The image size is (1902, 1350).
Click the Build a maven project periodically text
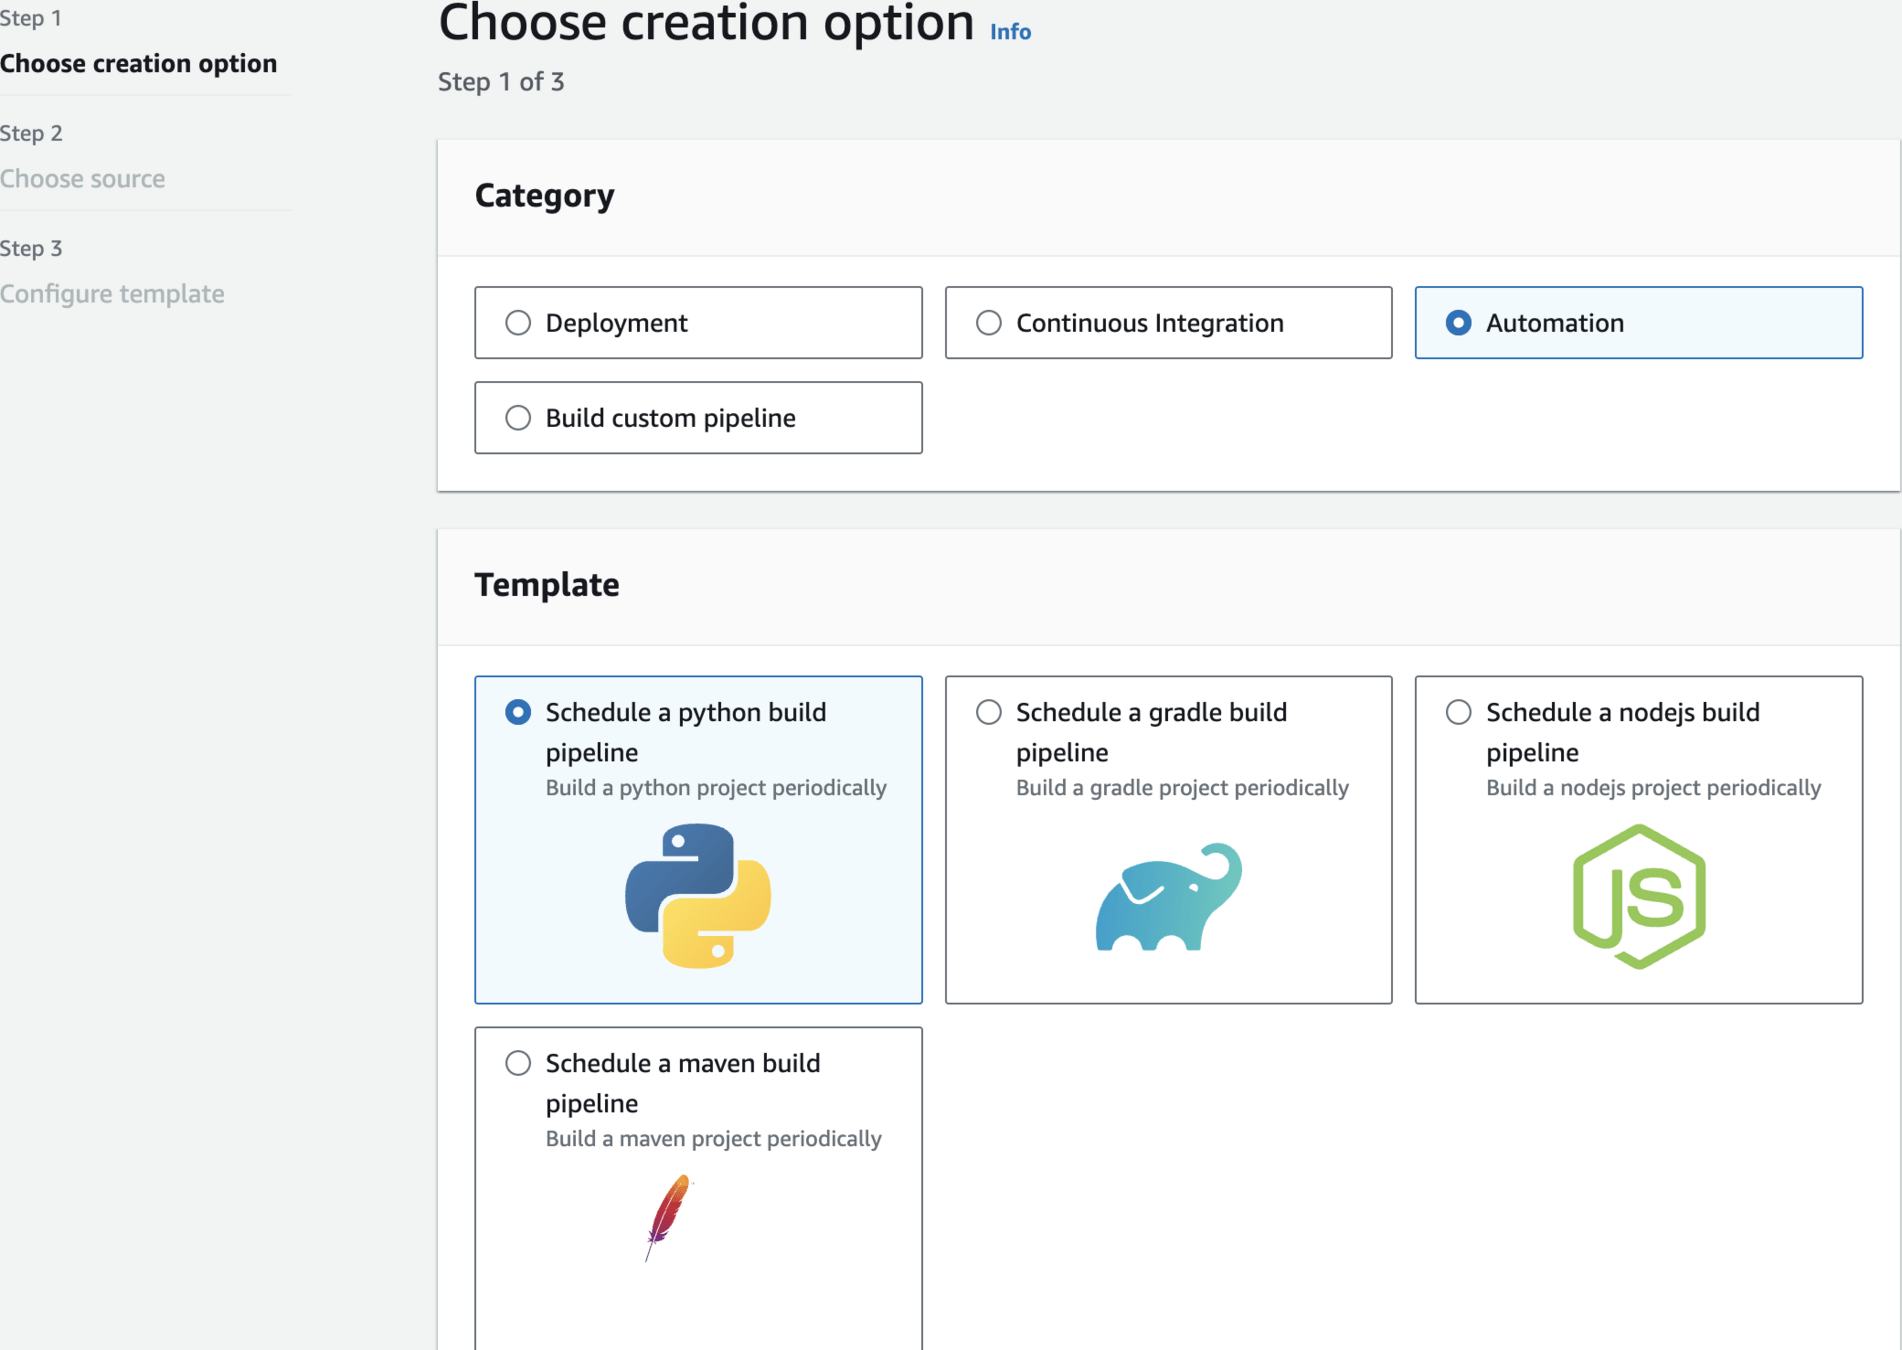pyautogui.click(x=713, y=1138)
